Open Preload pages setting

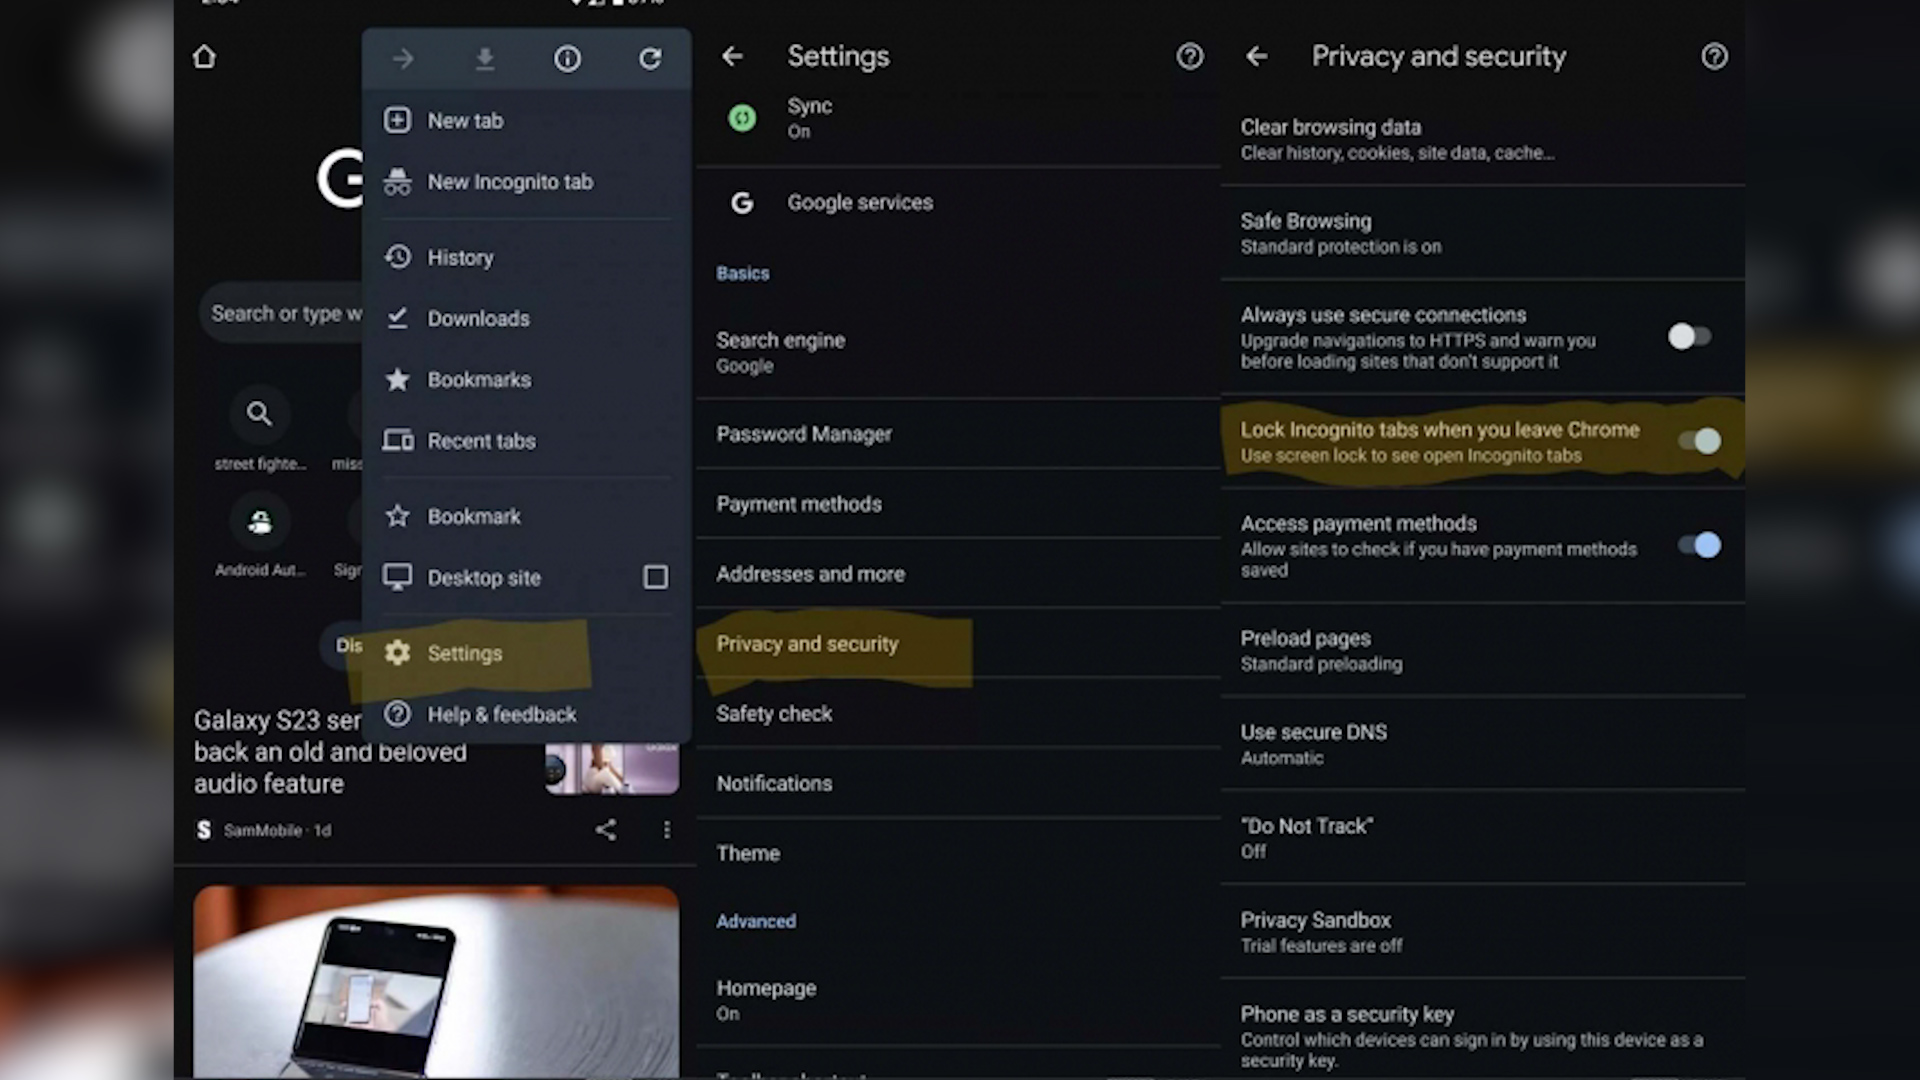click(x=1483, y=650)
